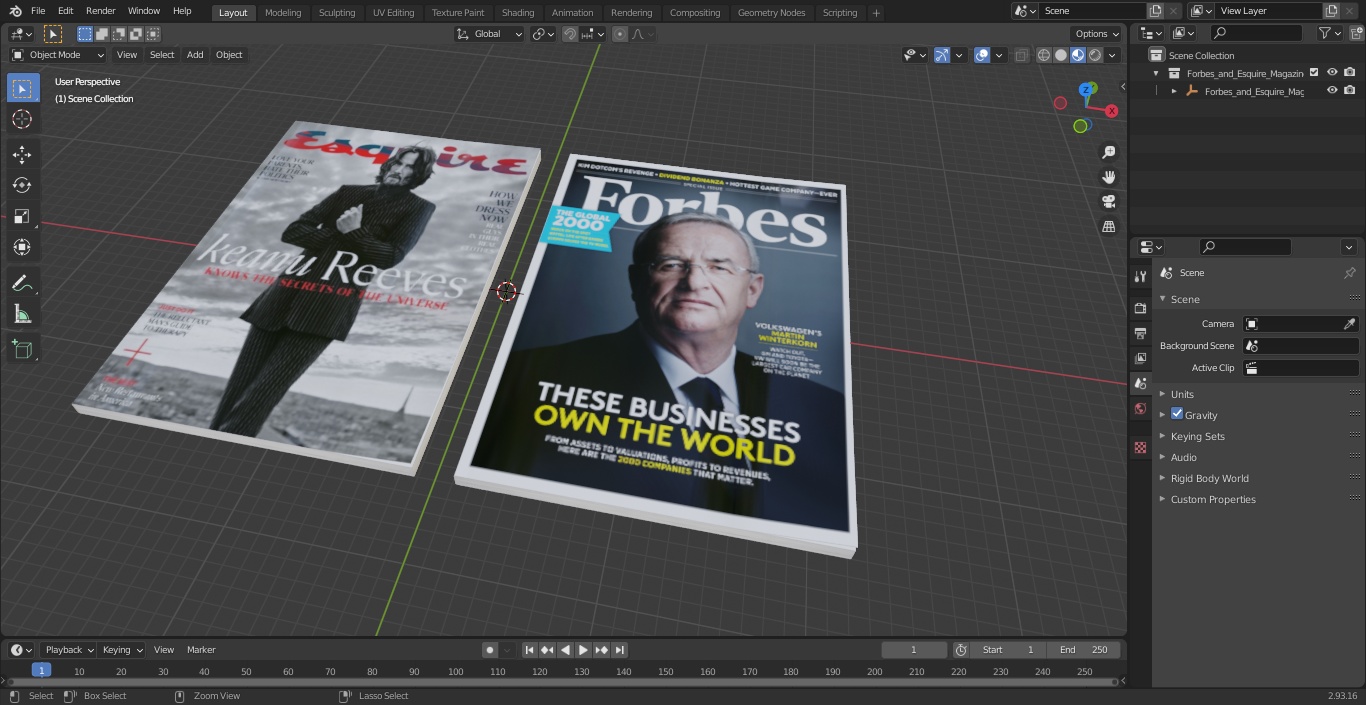This screenshot has height=705, width=1366.
Task: Activate the Scale tool
Action: pos(22,216)
